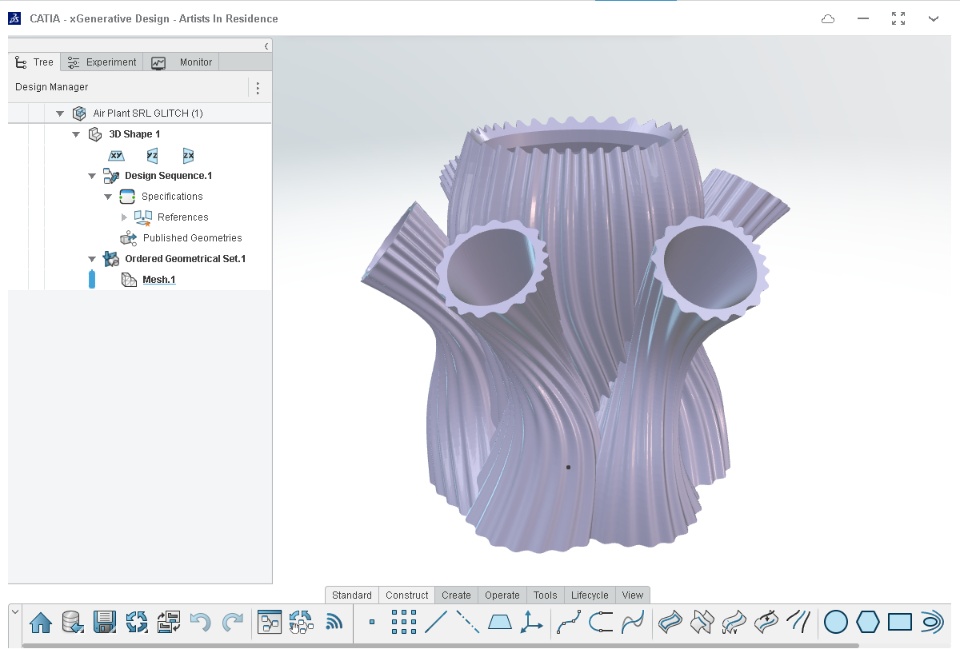Viewport: 960px width, 649px height.
Task: Open the View action bar tab
Action: click(x=632, y=595)
